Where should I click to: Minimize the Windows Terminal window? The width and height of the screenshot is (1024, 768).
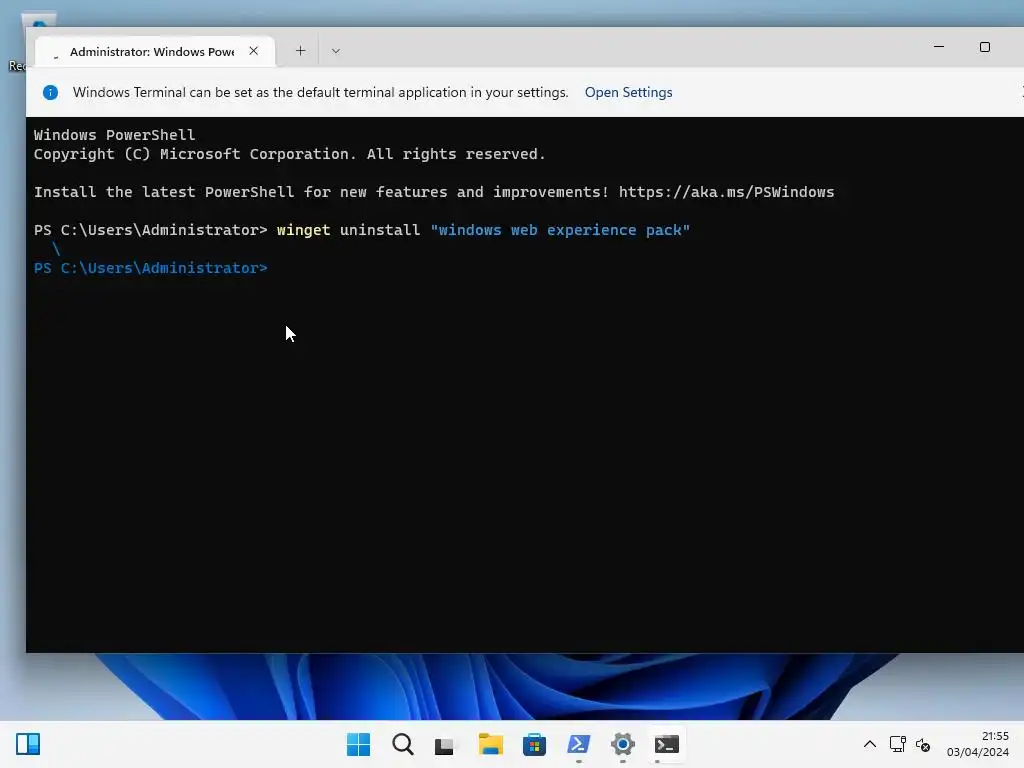[x=938, y=47]
